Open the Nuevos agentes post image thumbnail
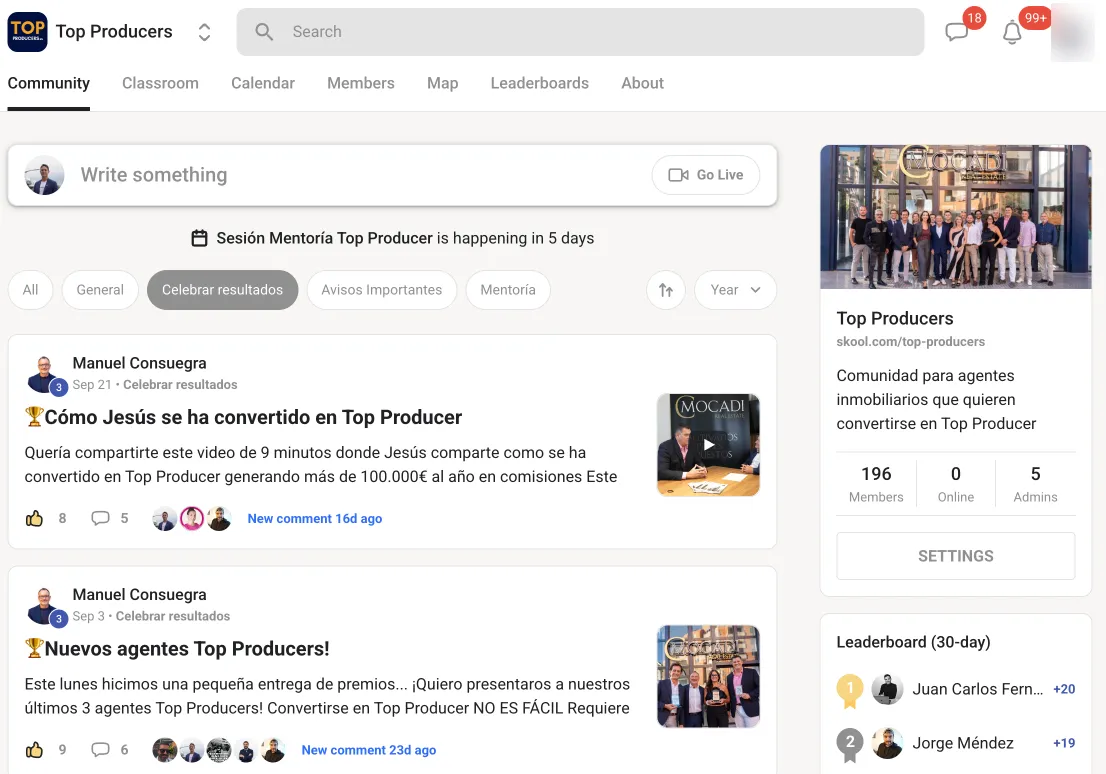Screen dimensions: 1106x774 708,677
